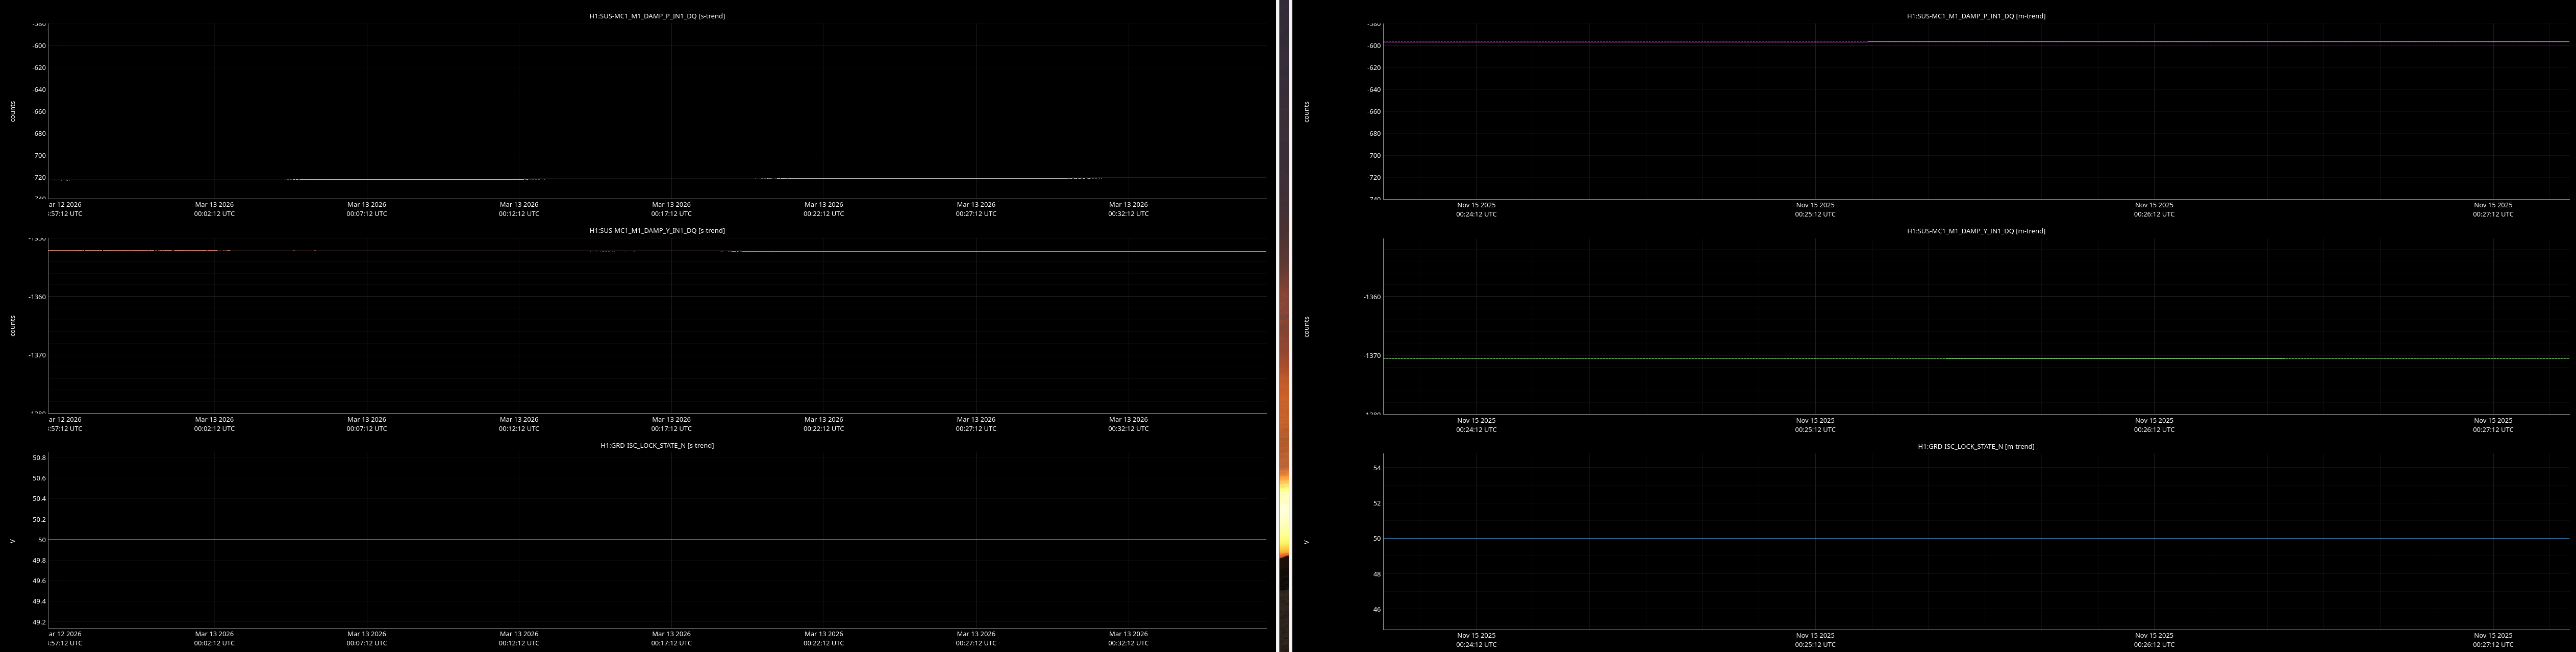
Task: Click the V axis label of LOCK_STATE_N s-trend
Action: coord(13,541)
